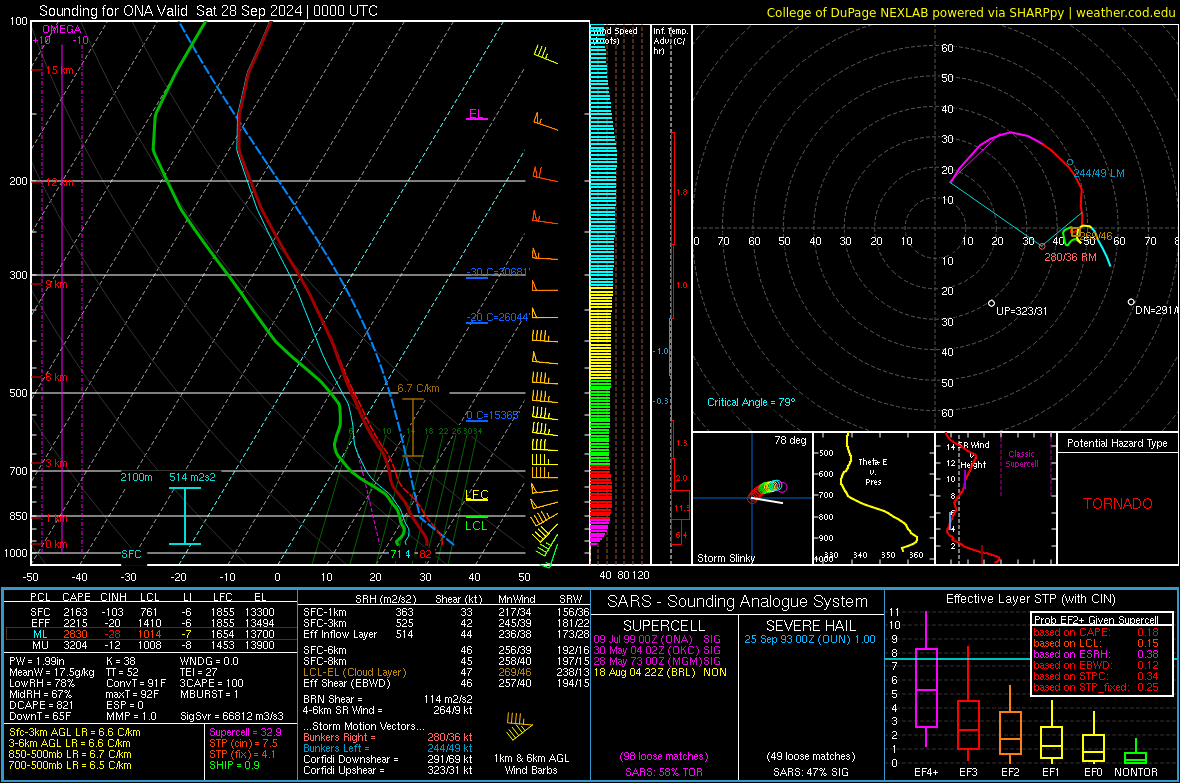Click the '514 m2s2' inflow helicity label

tap(192, 477)
